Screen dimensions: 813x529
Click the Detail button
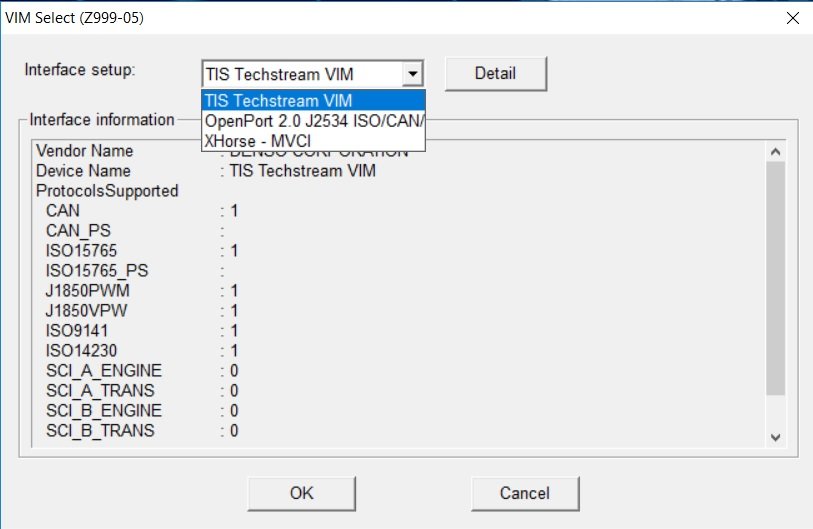click(496, 74)
